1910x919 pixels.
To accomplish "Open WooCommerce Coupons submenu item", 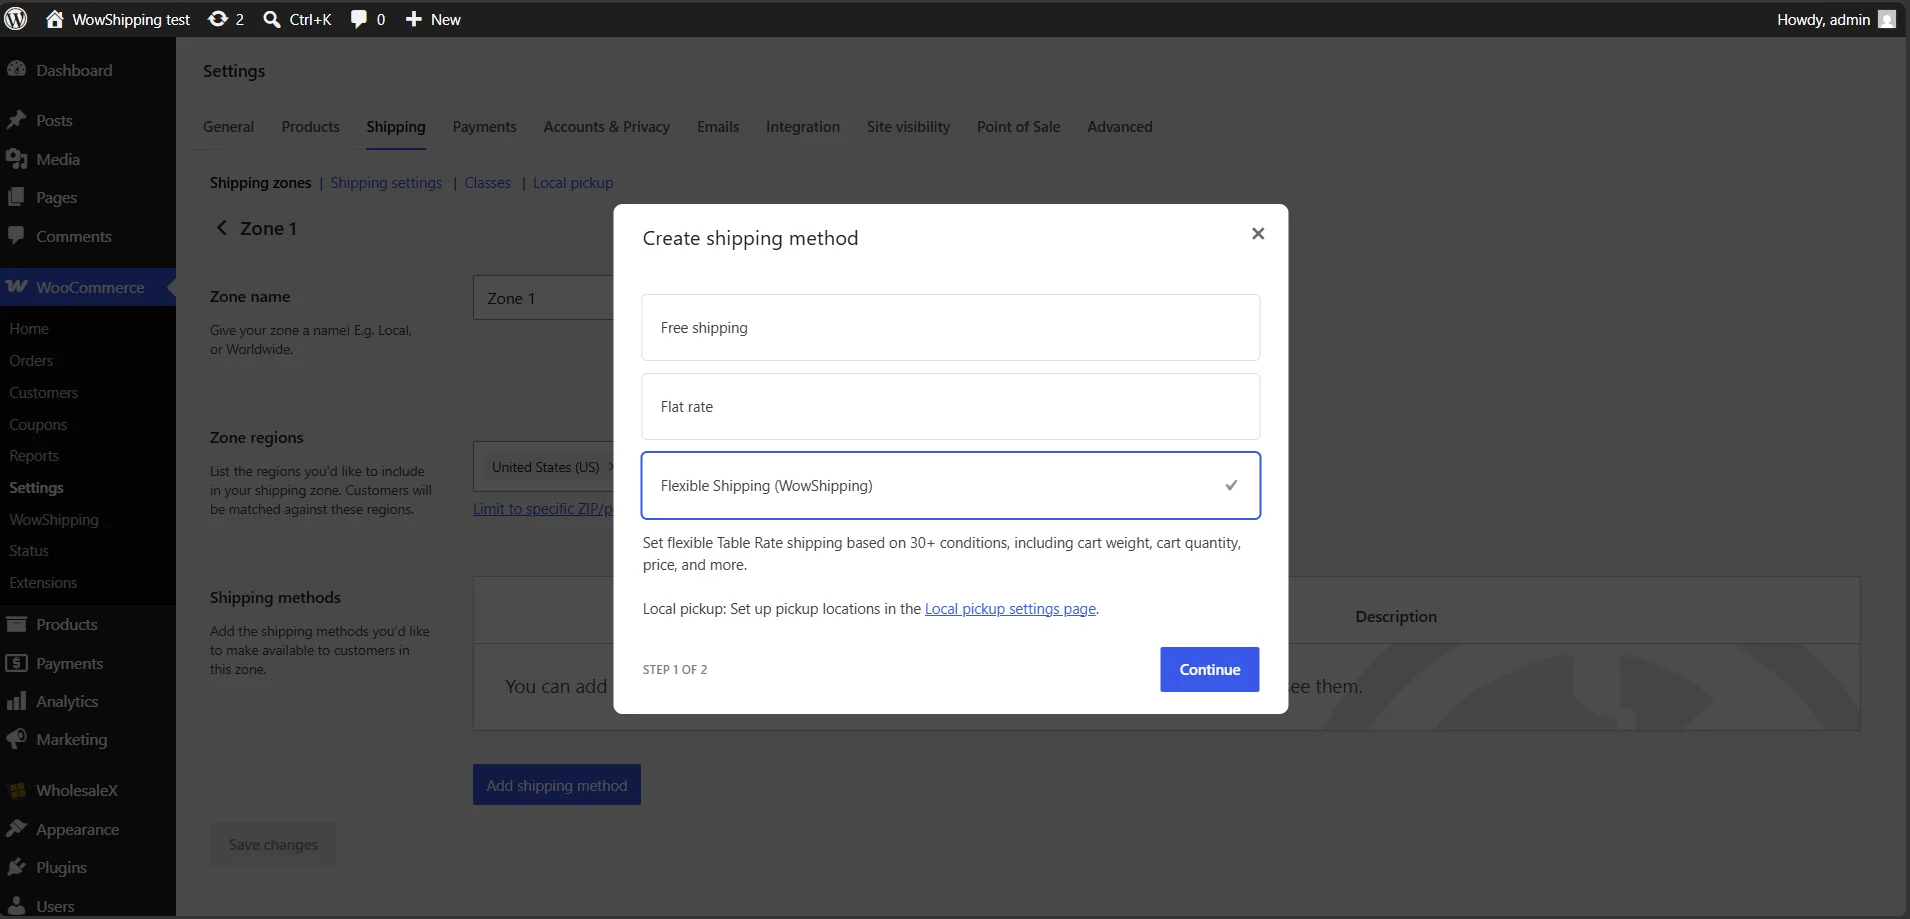I will [x=38, y=424].
